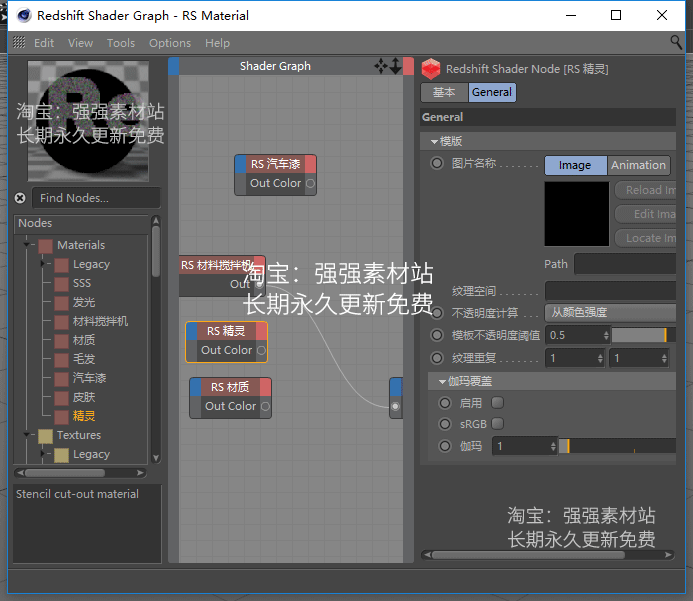Toggle animation dot for 不透明度计算
693x601 pixels.
coord(437,313)
